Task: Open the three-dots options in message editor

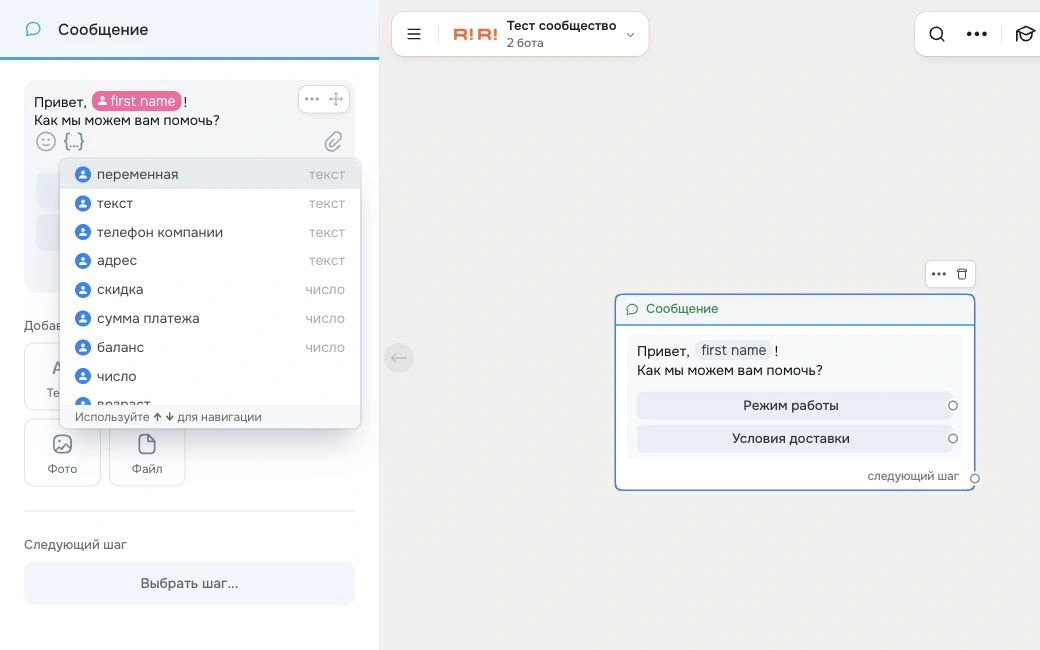Action: click(x=312, y=99)
